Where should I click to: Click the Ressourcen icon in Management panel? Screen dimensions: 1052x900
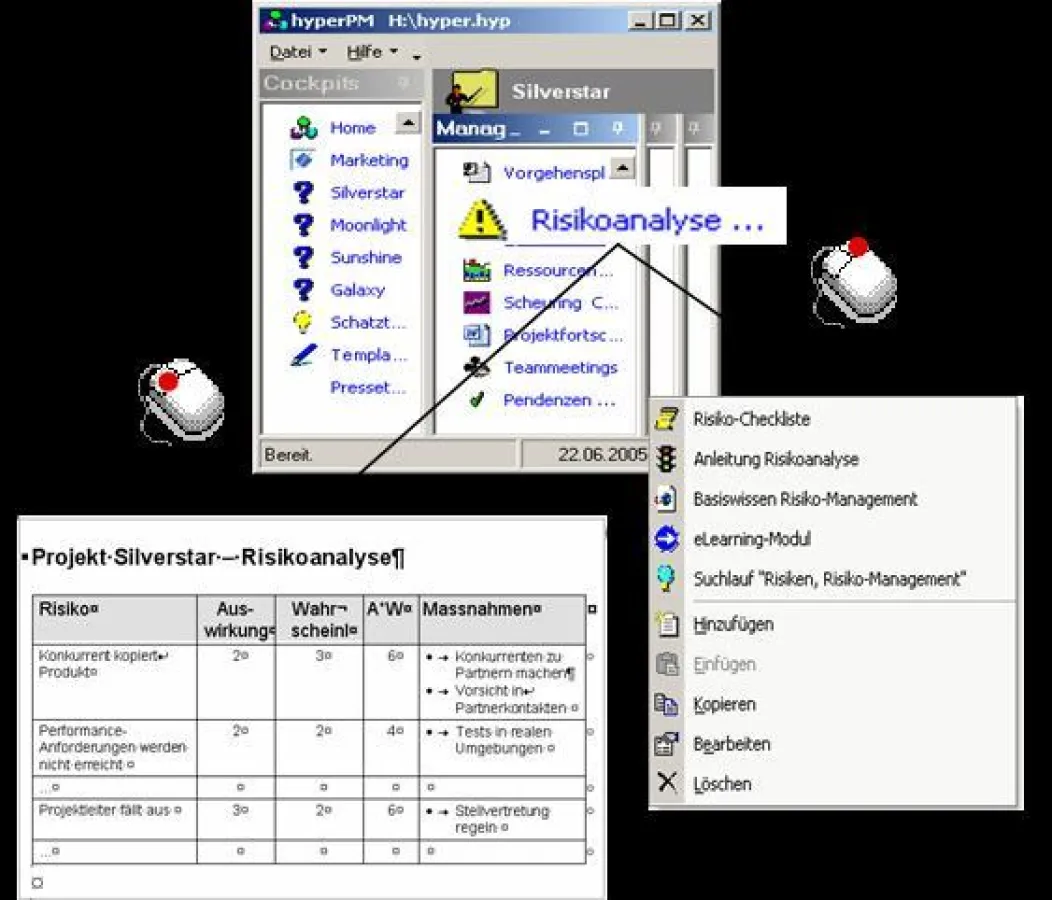click(477, 270)
